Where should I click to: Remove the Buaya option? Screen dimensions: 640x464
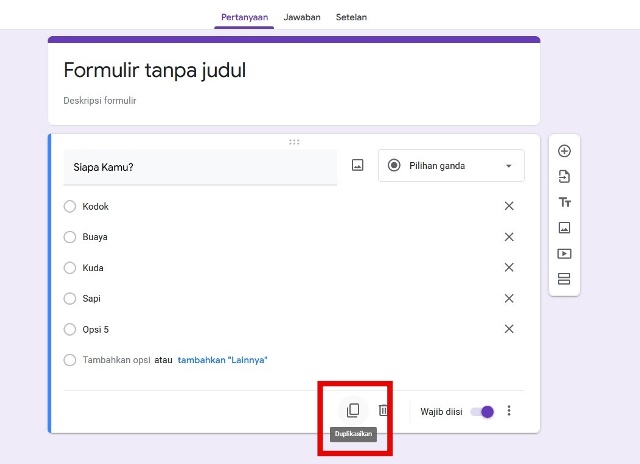(x=509, y=237)
